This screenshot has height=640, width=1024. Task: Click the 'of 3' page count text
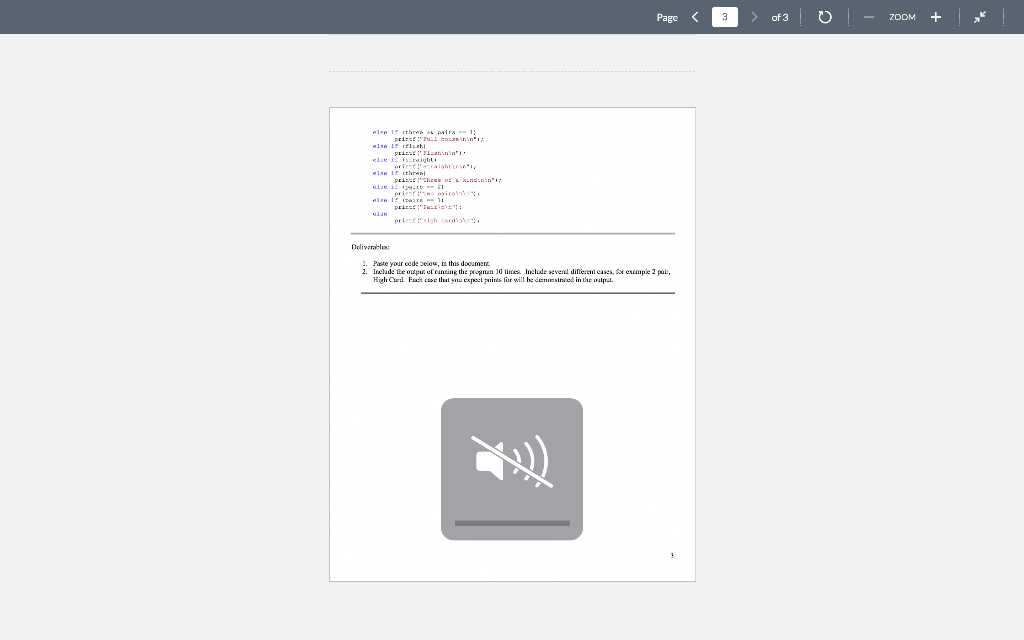click(779, 17)
